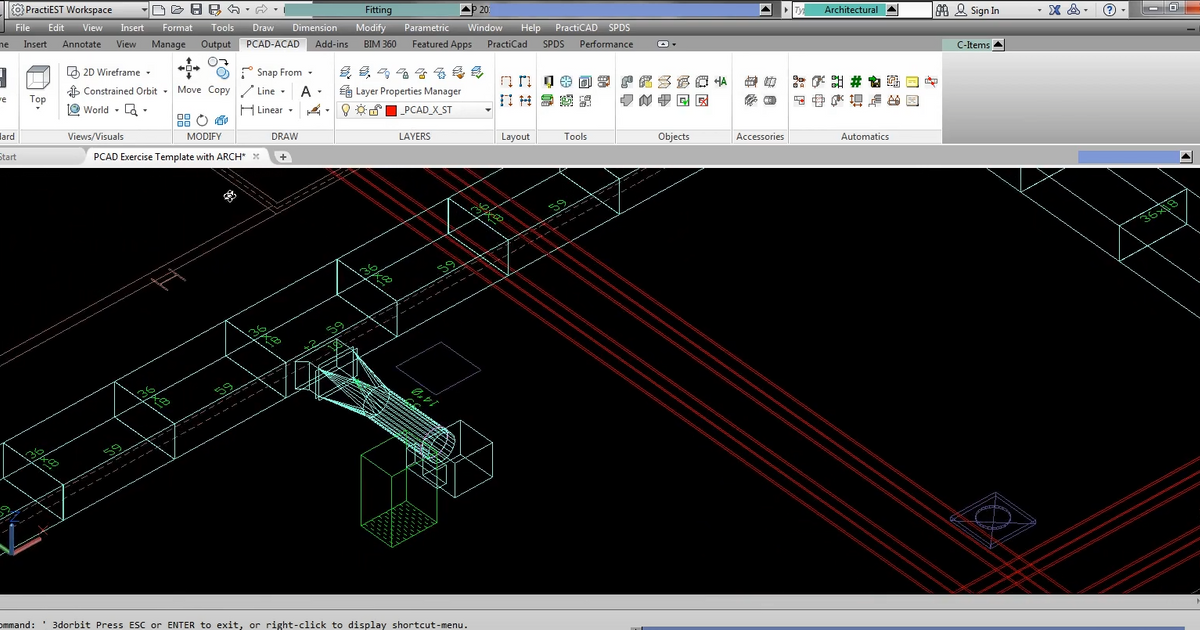
Task: Select the Snap From tool
Action: pos(278,72)
